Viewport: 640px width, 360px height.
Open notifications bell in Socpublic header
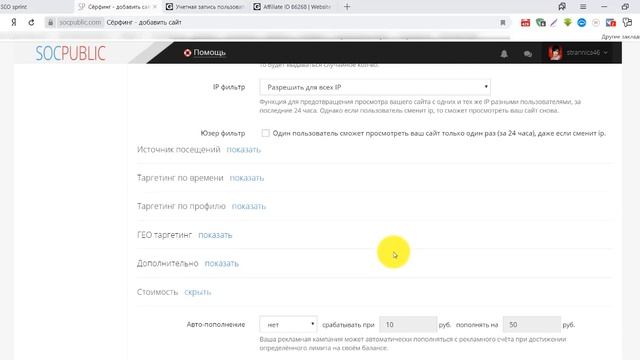click(504, 53)
